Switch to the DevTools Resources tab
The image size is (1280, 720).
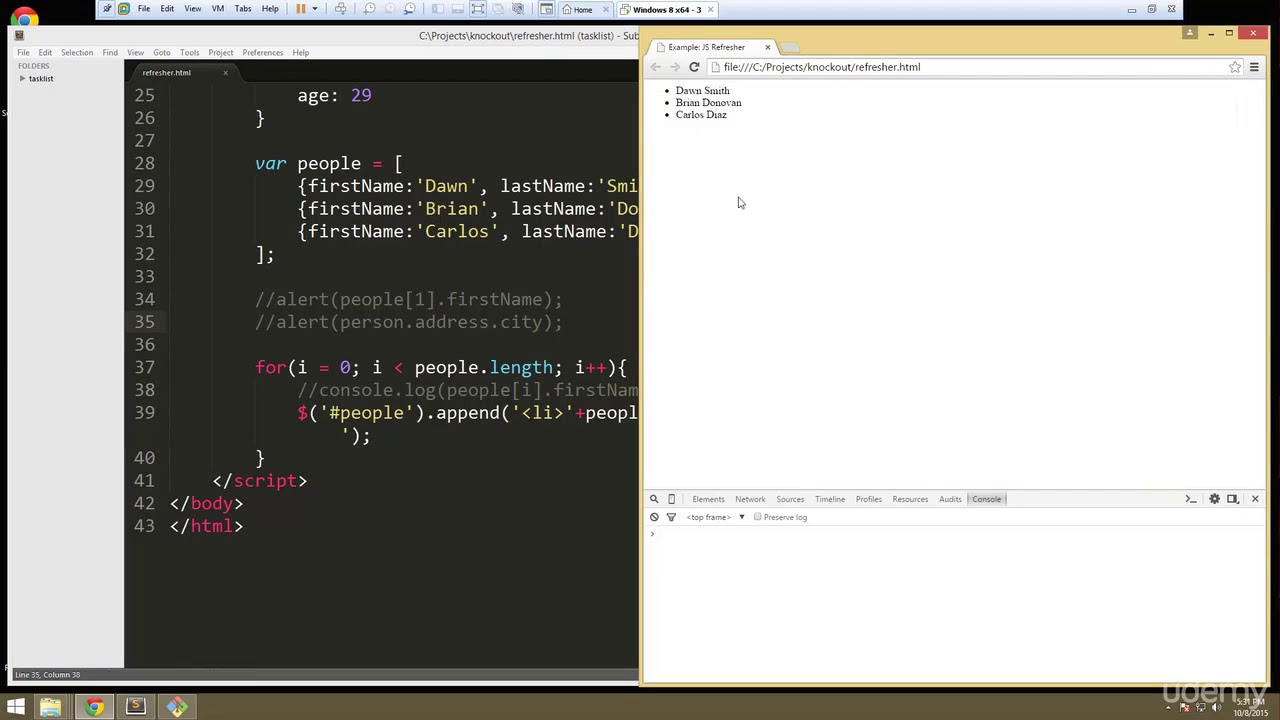tap(910, 499)
